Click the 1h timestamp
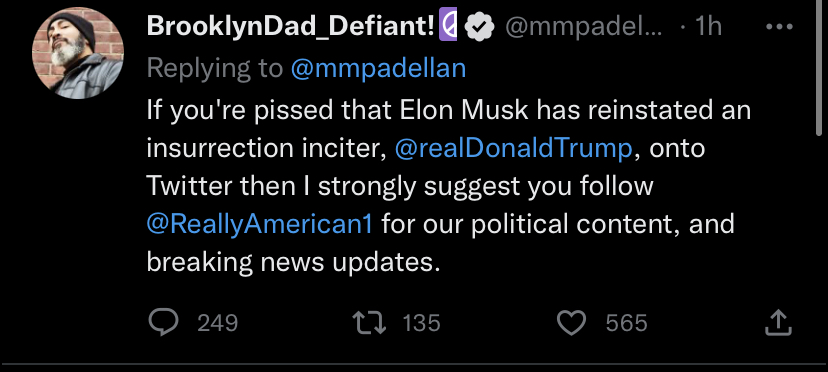The image size is (828, 372). (x=708, y=26)
